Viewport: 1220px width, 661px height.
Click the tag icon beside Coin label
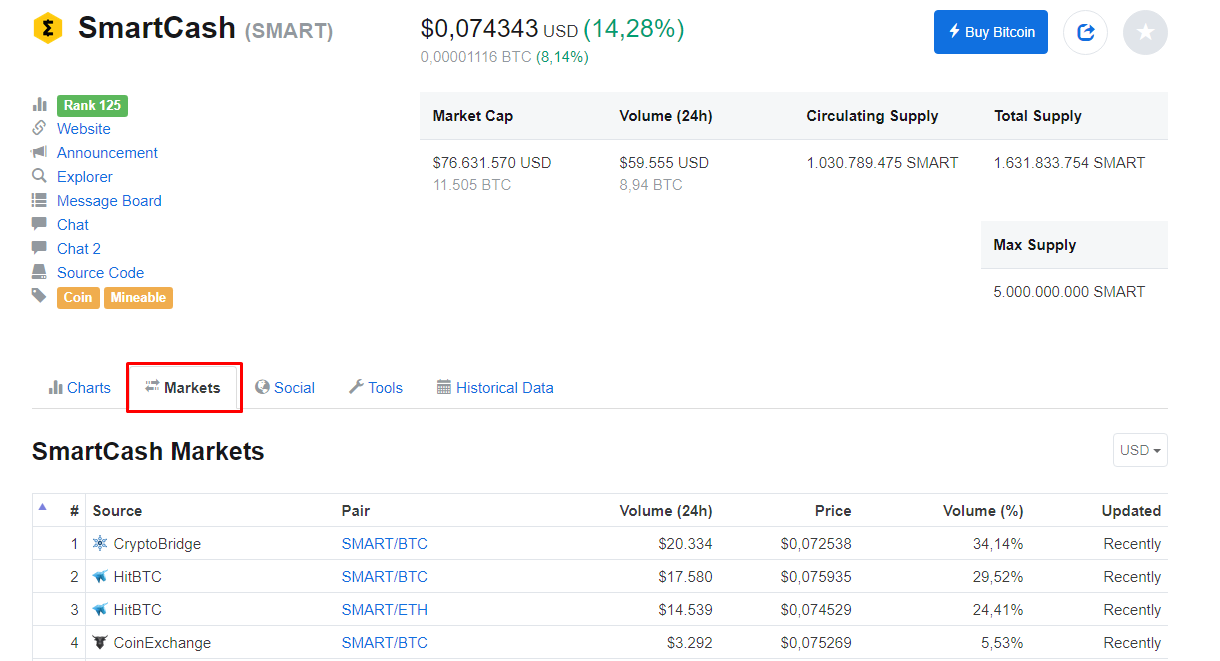pos(40,296)
